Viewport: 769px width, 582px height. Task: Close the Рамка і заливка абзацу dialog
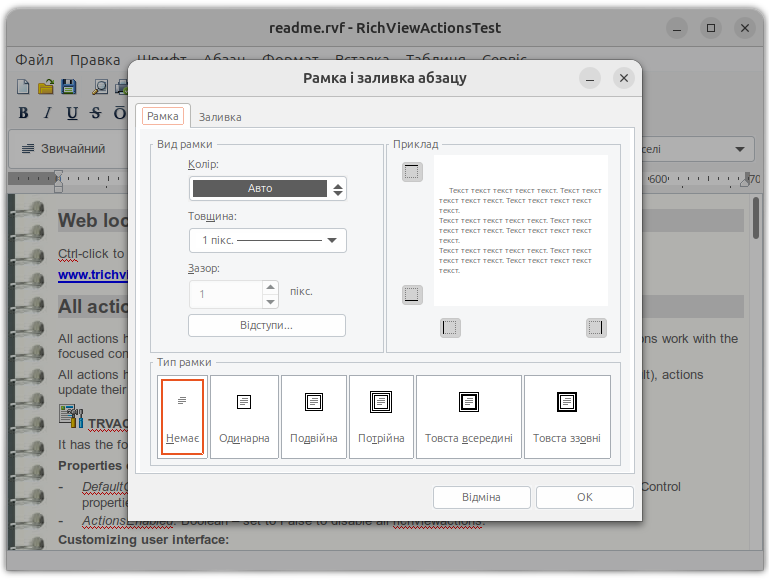[x=624, y=78]
